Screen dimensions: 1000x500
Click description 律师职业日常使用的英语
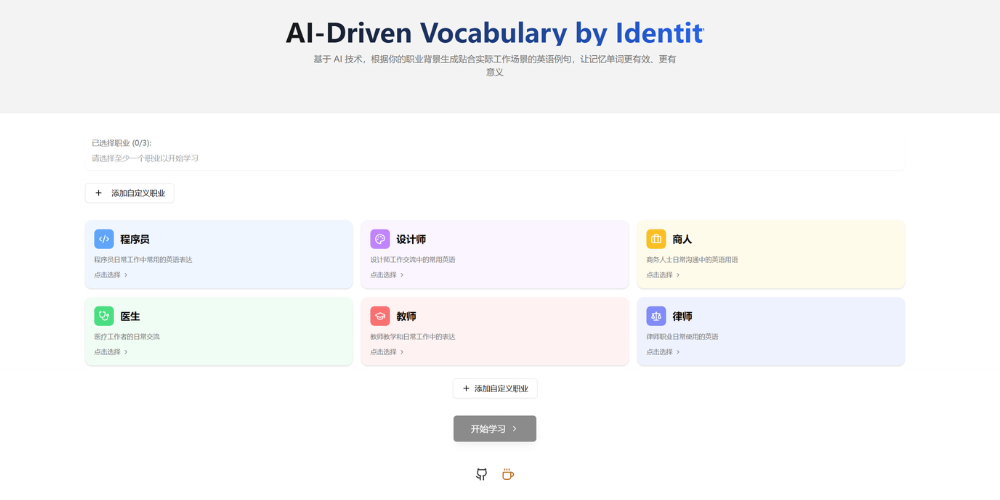[x=682, y=336]
